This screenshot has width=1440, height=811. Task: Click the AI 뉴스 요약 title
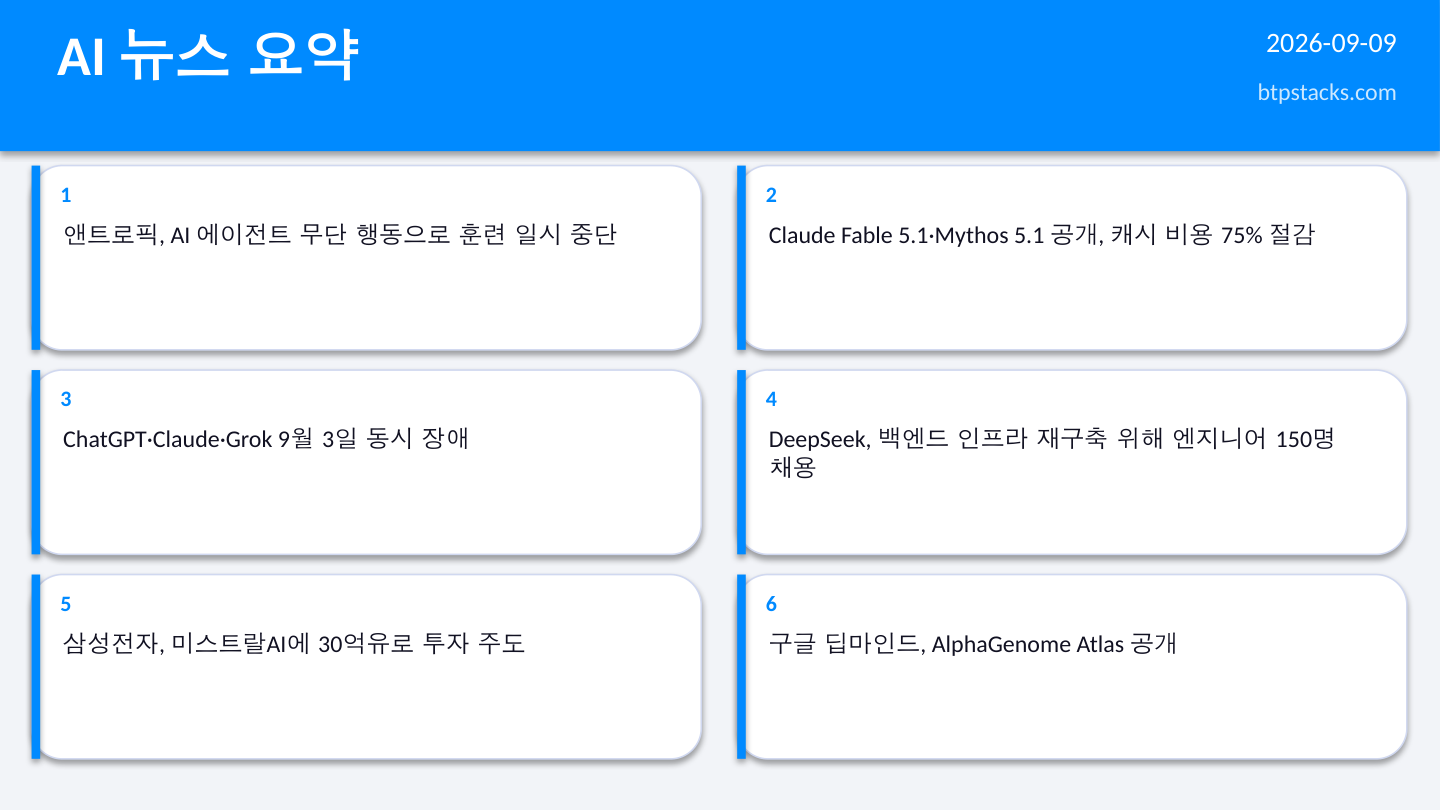[207, 56]
